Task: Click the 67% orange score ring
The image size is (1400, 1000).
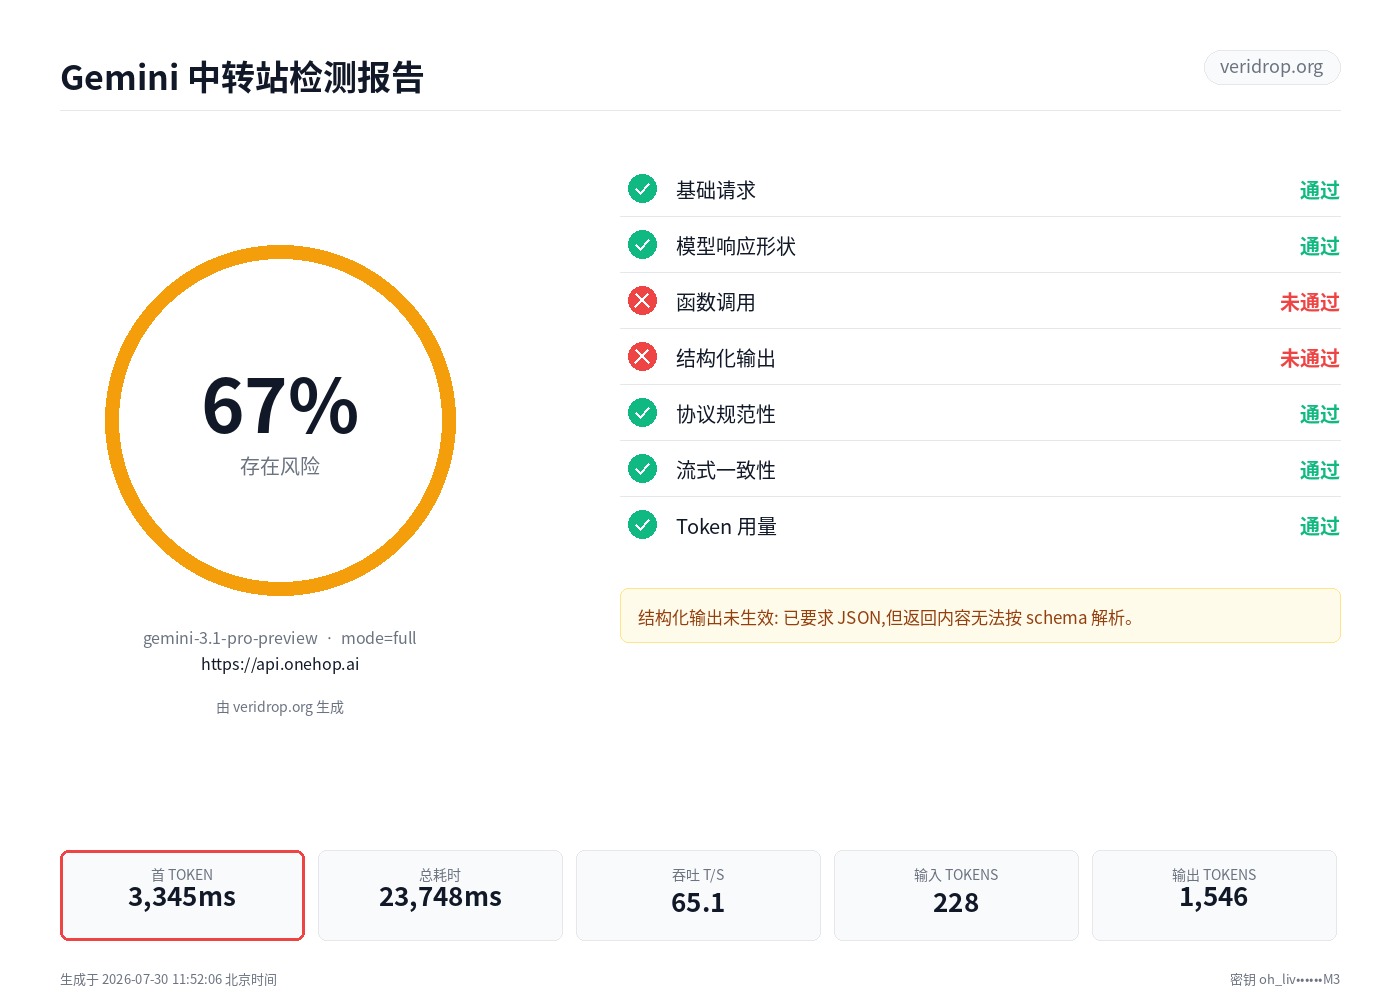Action: 280,420
